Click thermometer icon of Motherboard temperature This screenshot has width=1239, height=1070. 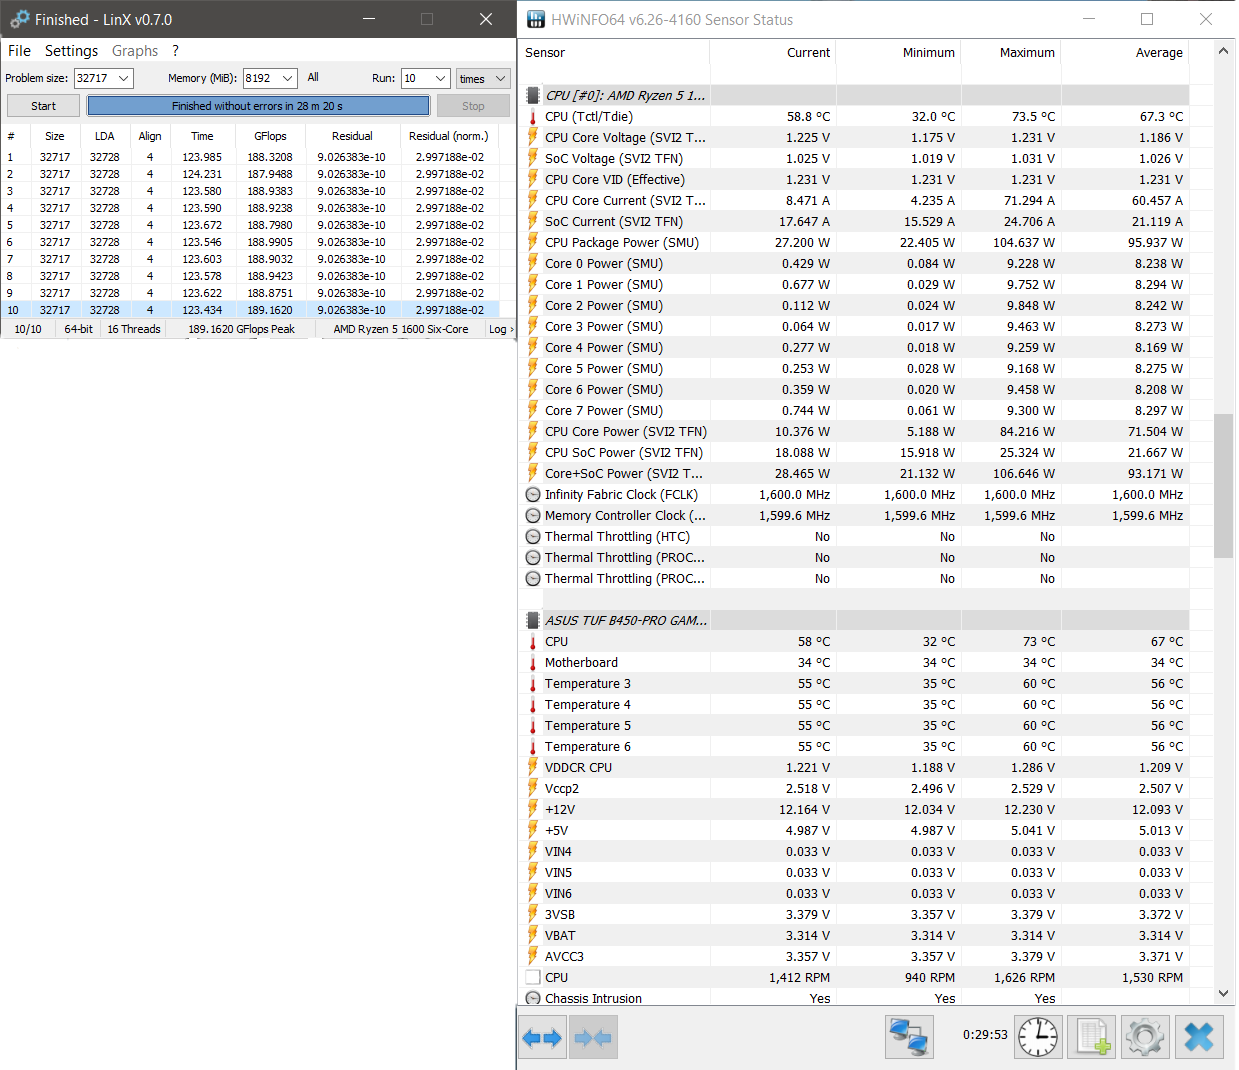533,663
